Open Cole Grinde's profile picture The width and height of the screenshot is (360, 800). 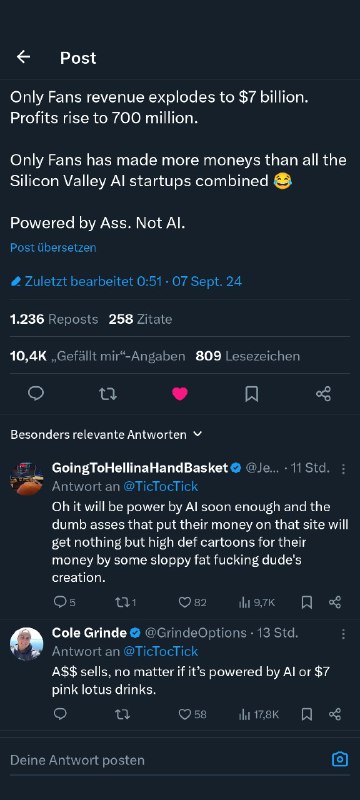(x=27, y=644)
